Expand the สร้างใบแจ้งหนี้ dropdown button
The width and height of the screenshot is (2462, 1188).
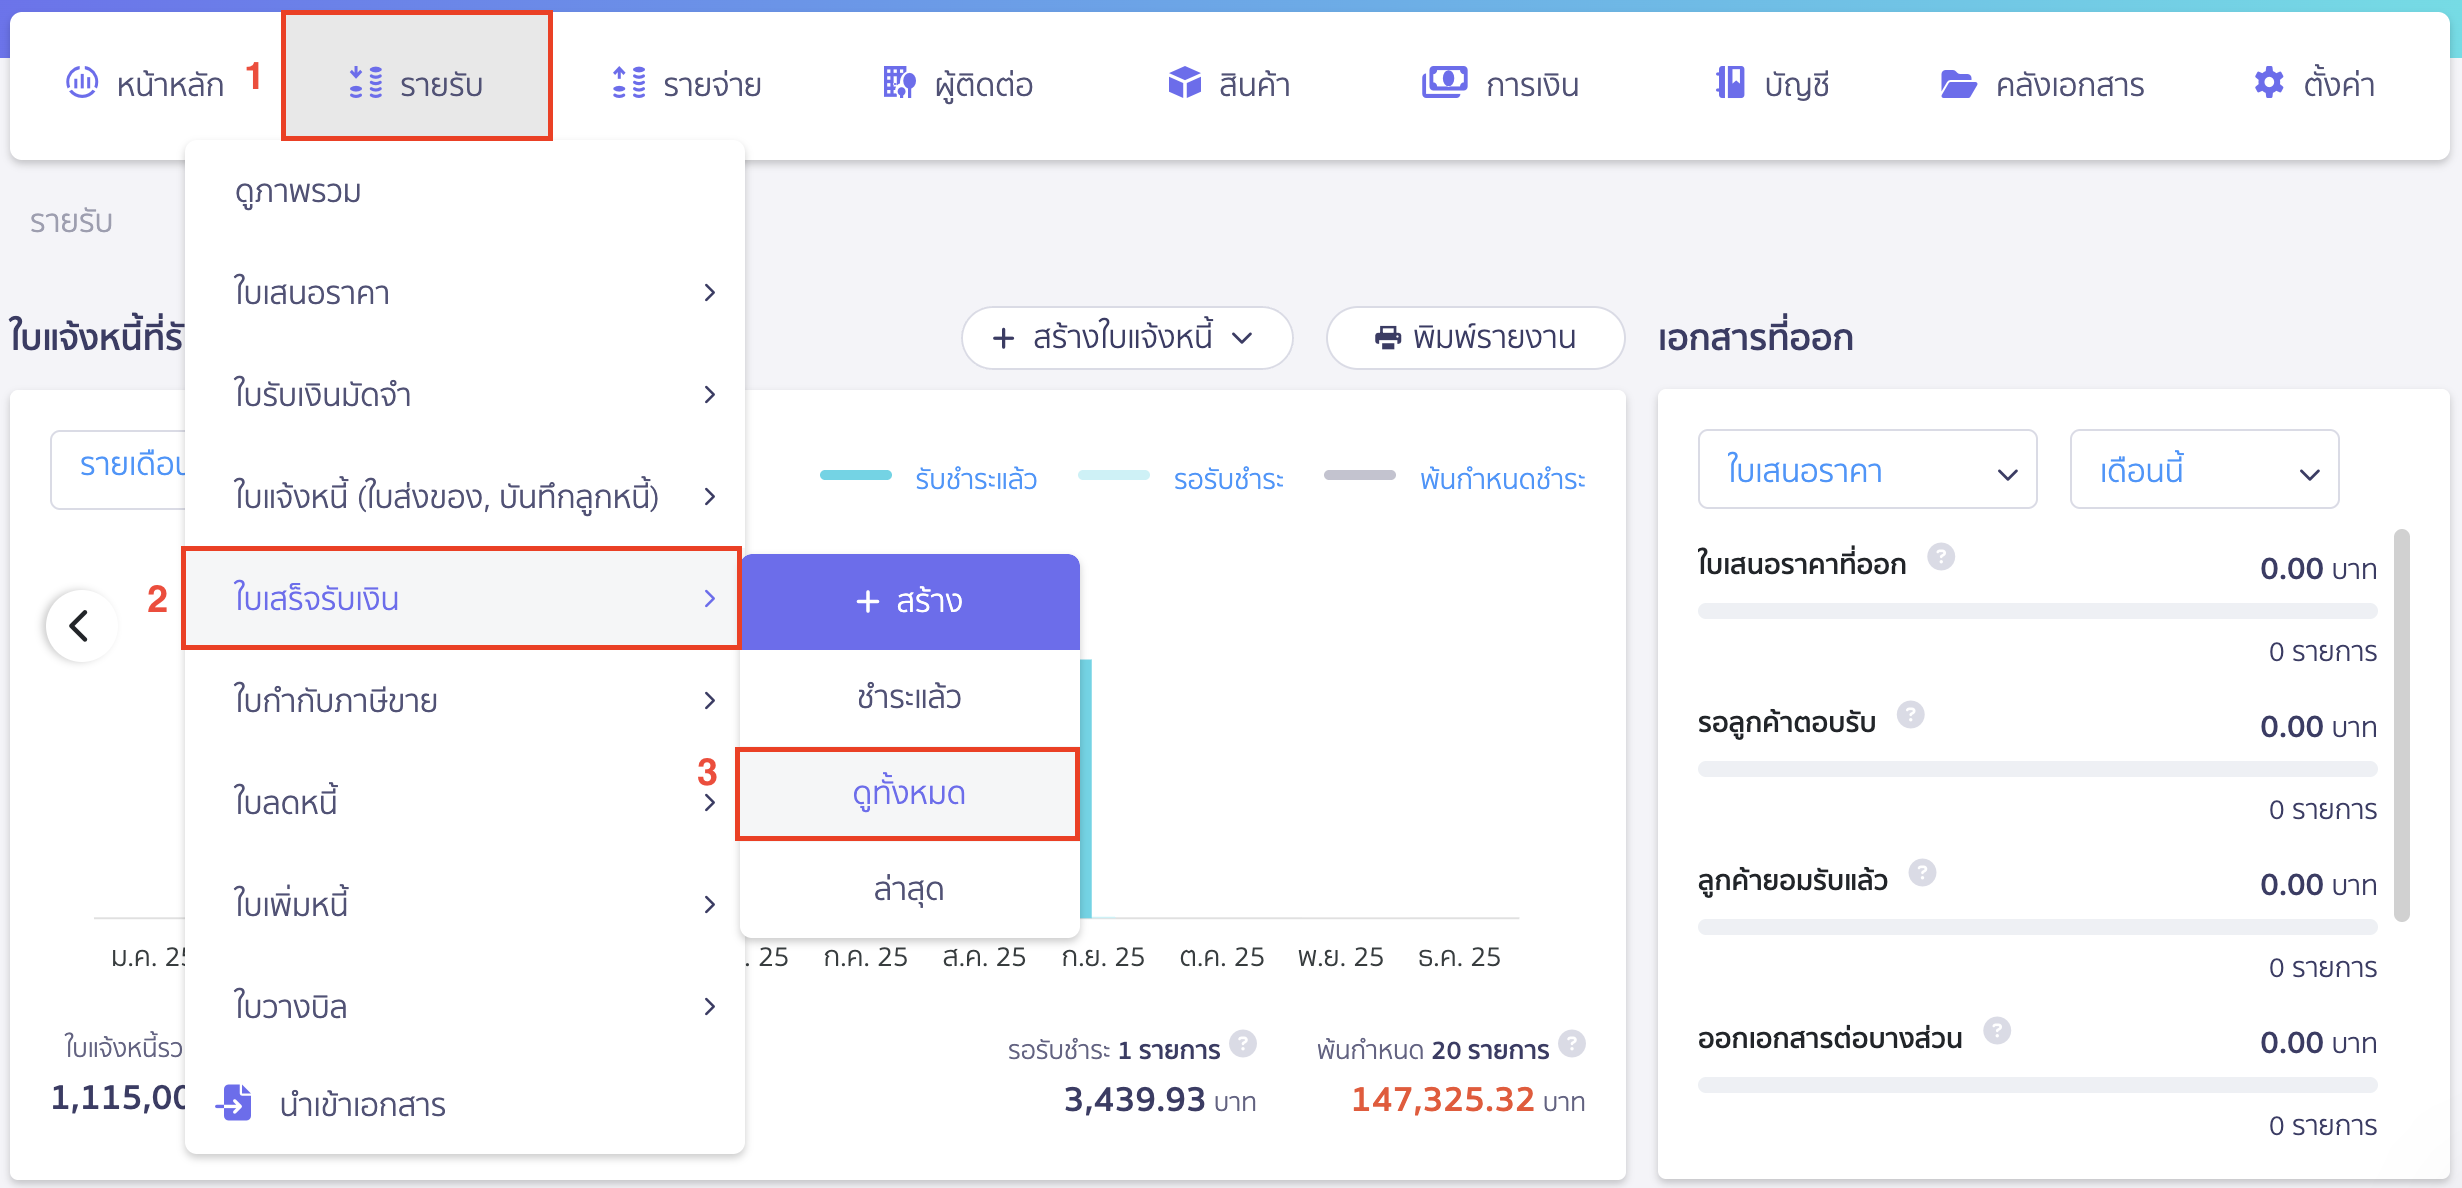[1126, 338]
